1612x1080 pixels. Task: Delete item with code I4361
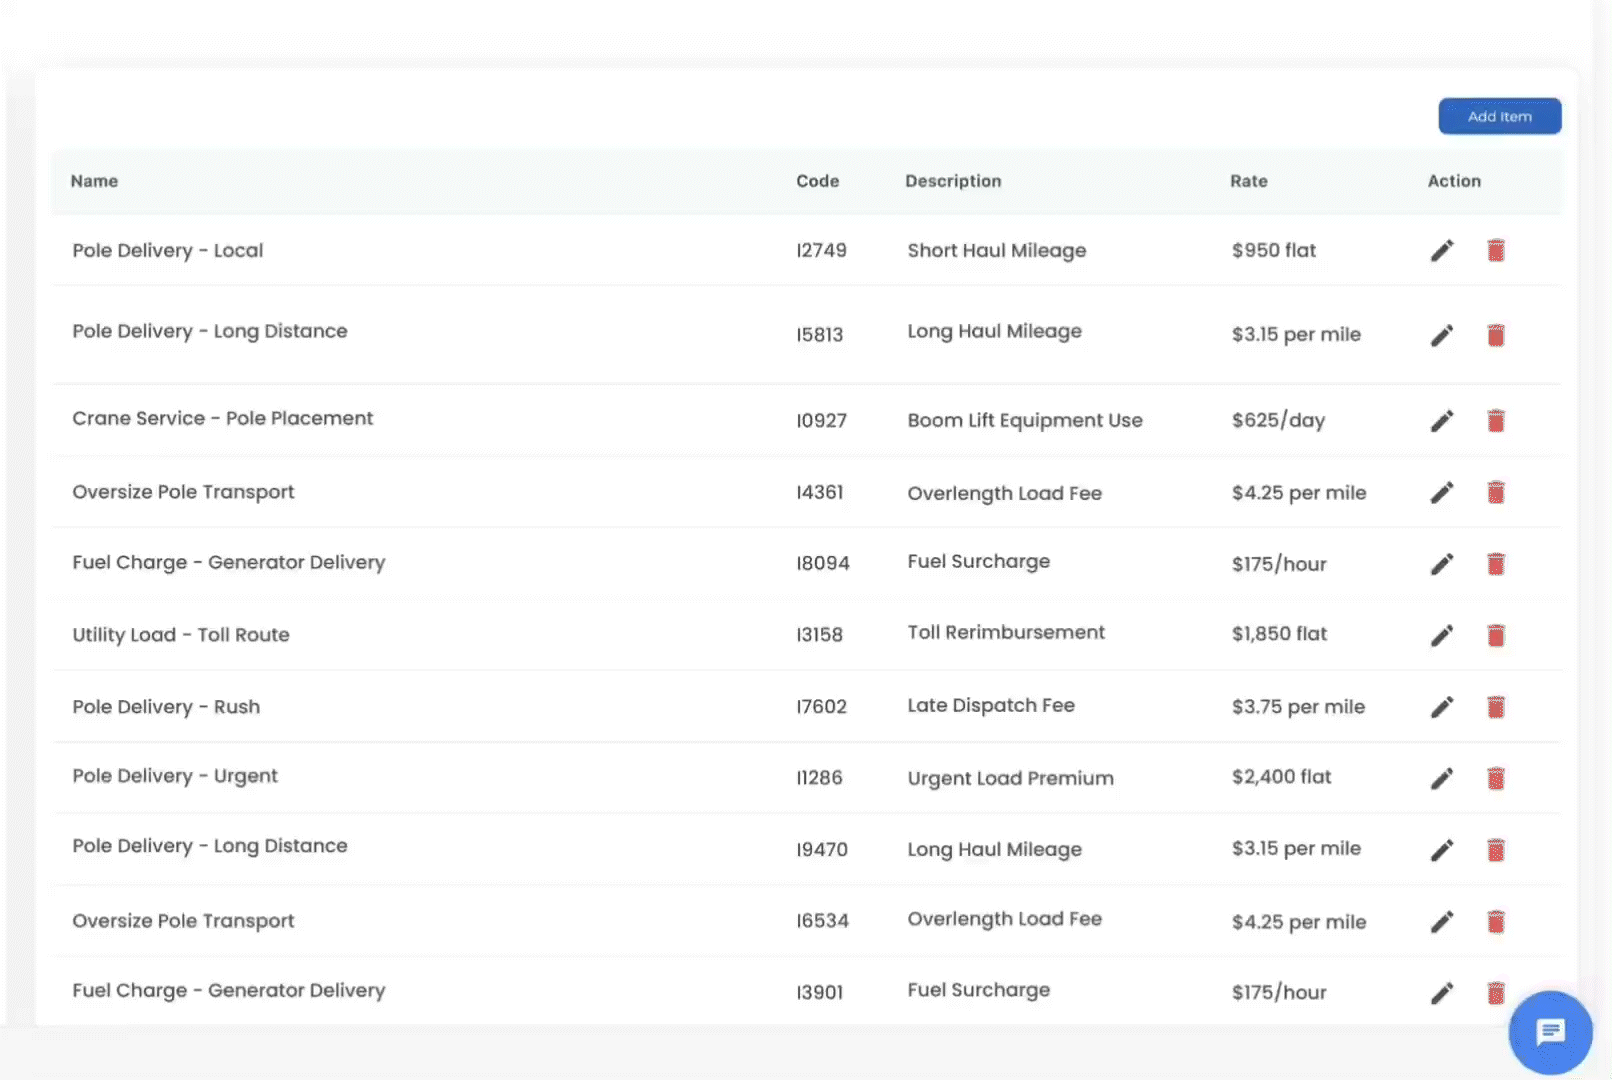pyautogui.click(x=1495, y=492)
